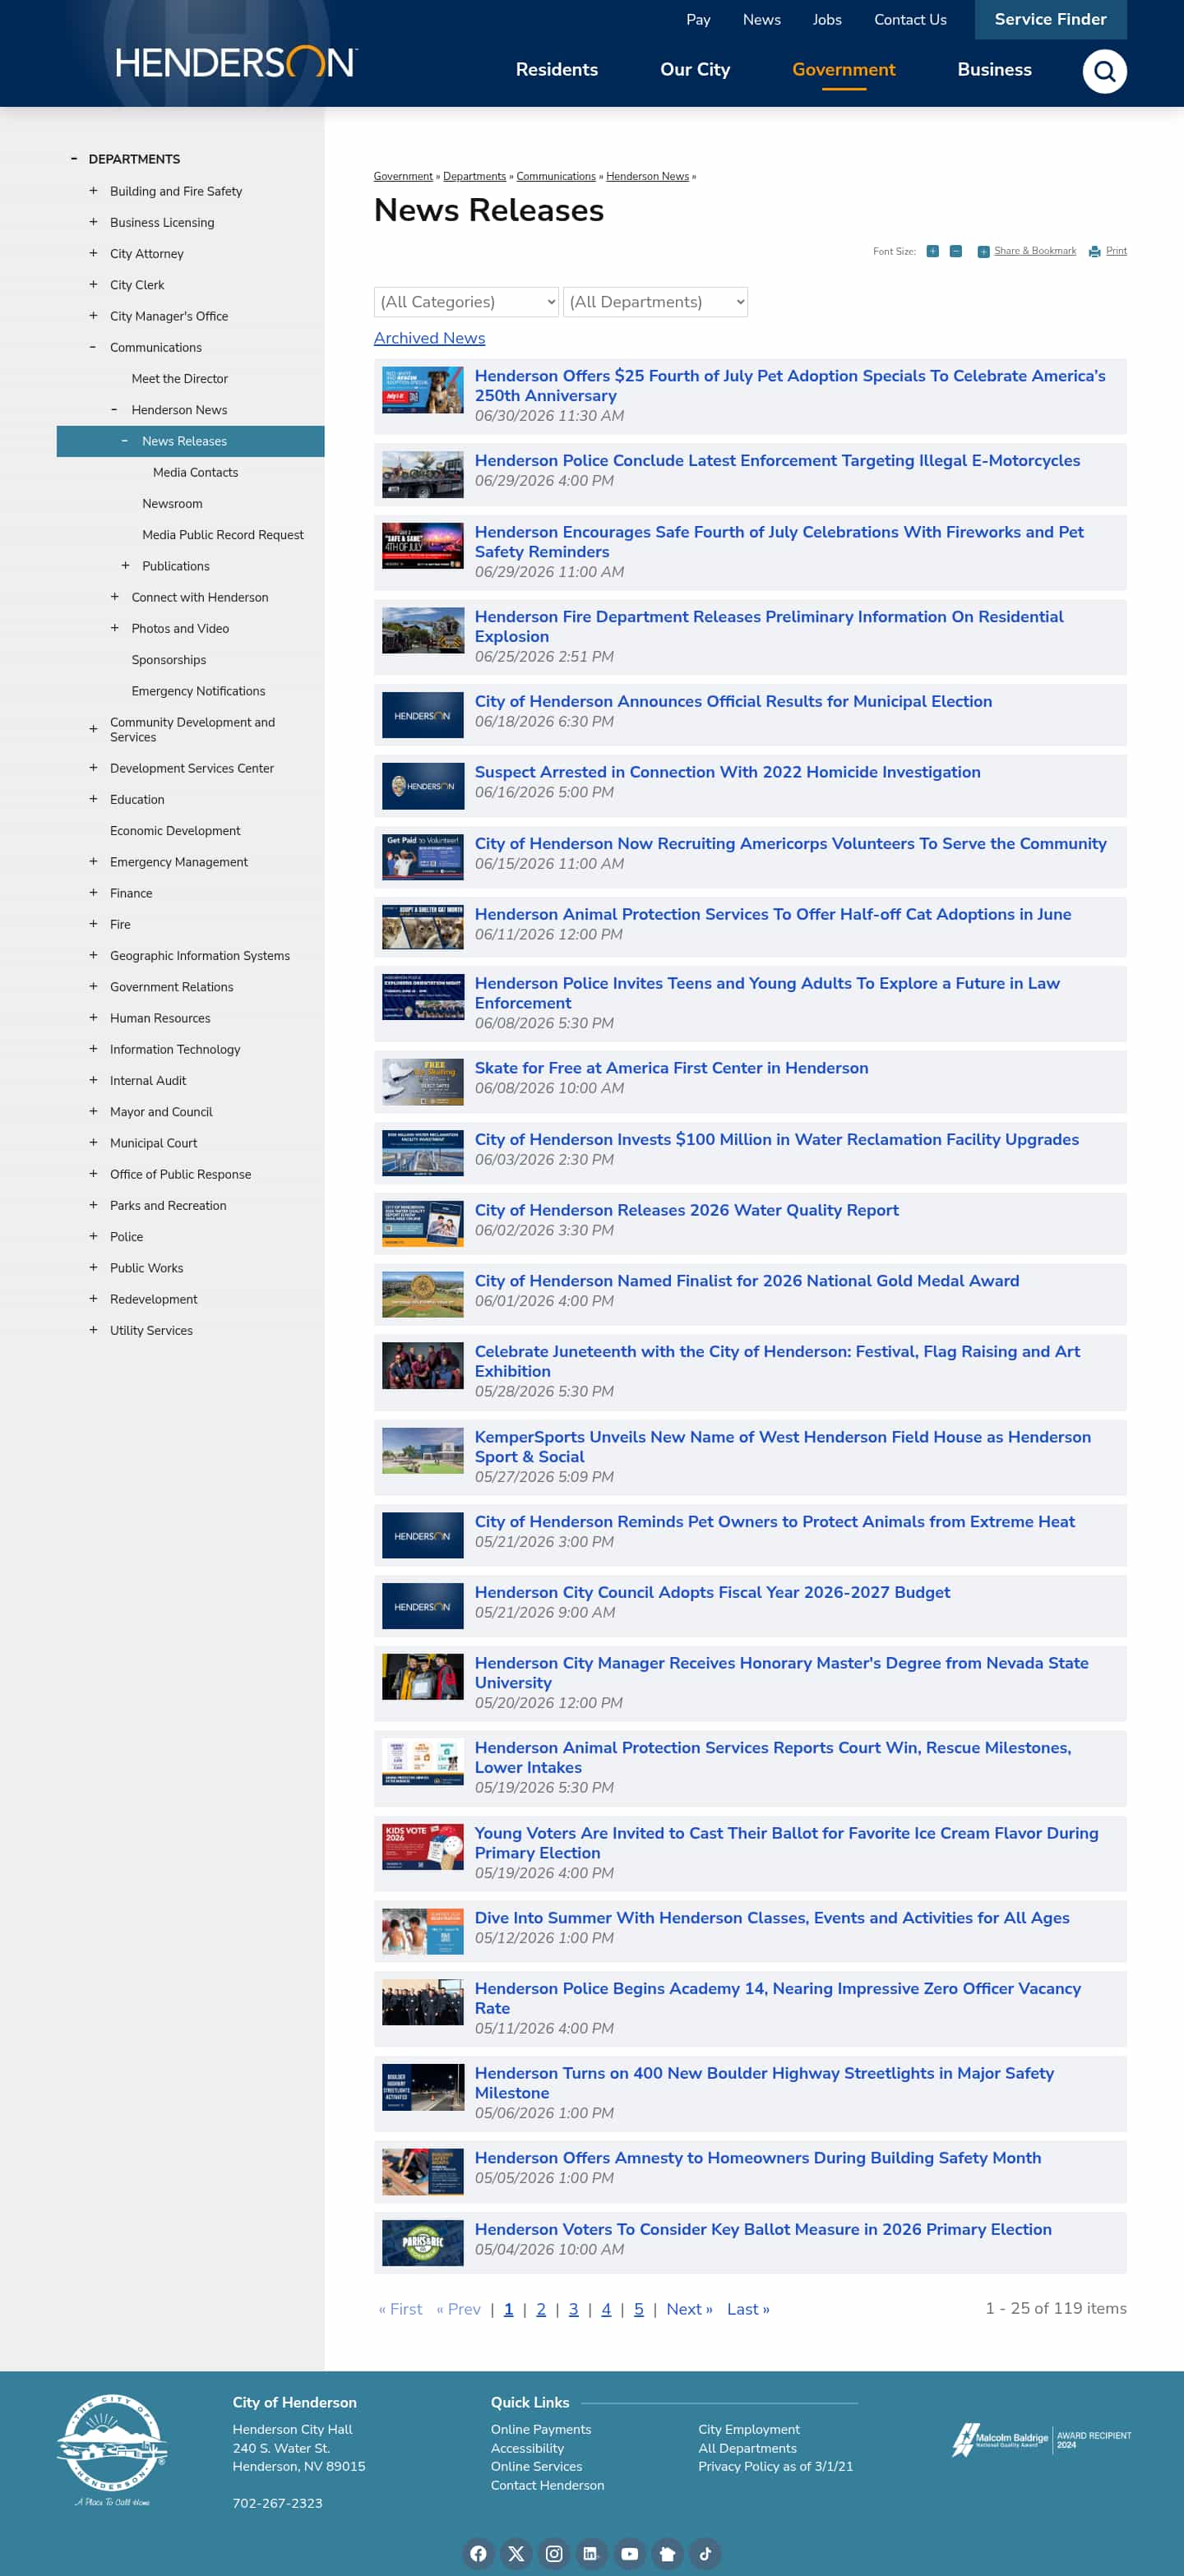Expand the Connect with Henderson node
This screenshot has height=2576, width=1184.
[x=114, y=596]
